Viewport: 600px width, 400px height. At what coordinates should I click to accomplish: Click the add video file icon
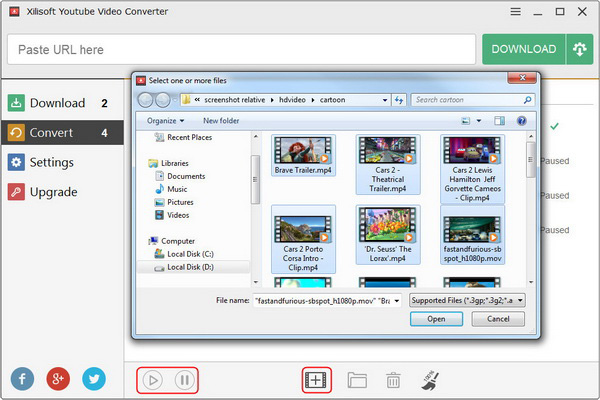[316, 380]
